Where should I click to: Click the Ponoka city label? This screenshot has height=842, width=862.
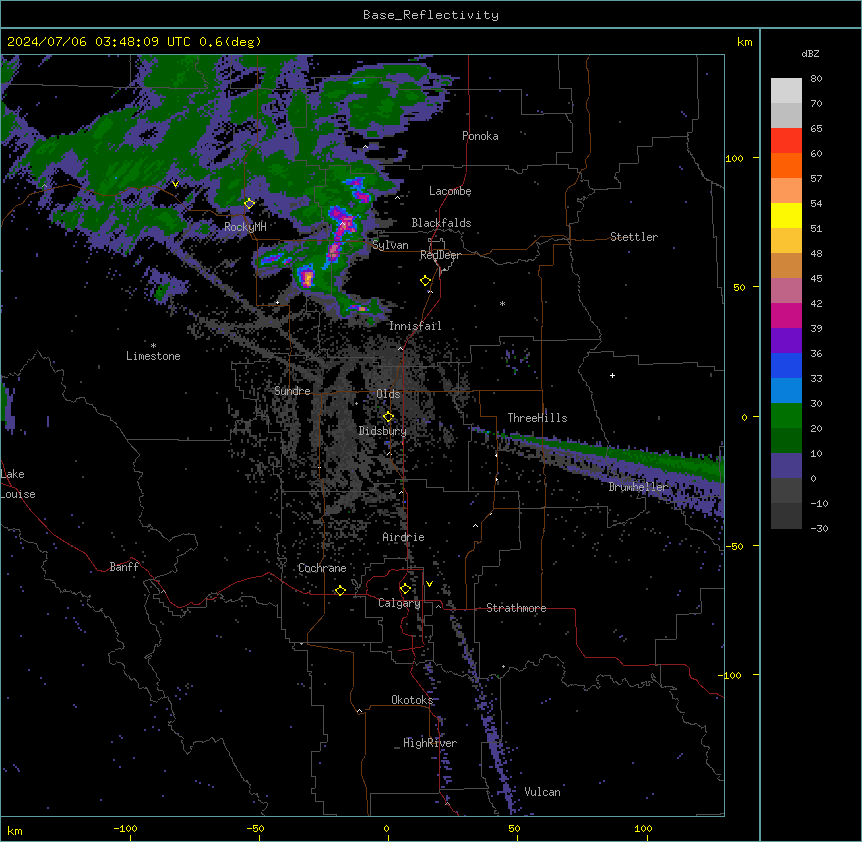tap(480, 136)
